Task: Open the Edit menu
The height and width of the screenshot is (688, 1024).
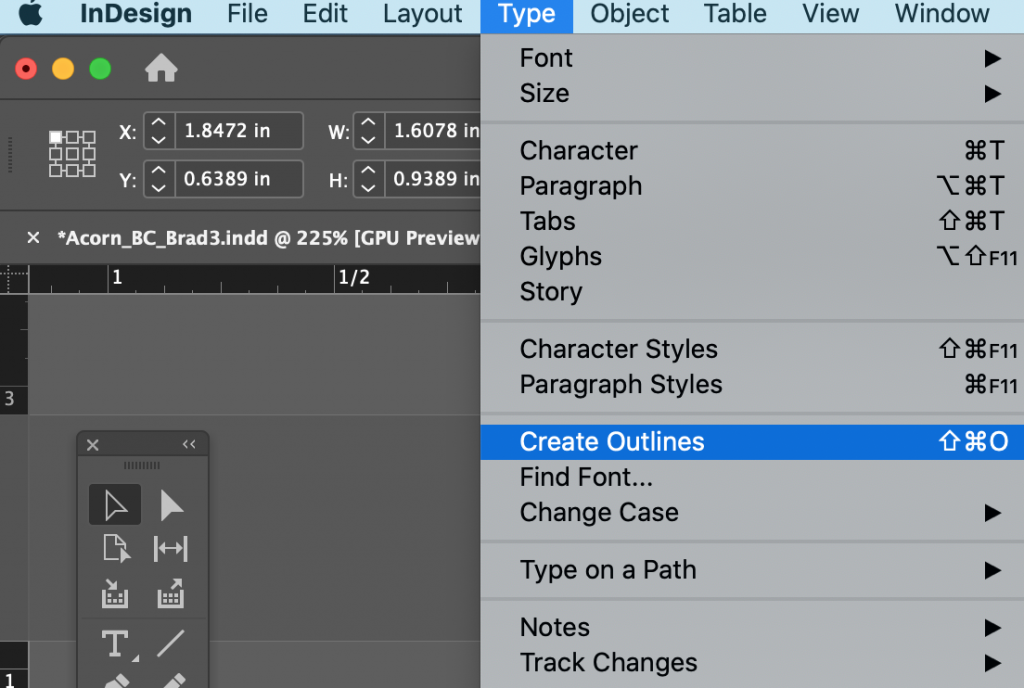Action: (x=325, y=14)
